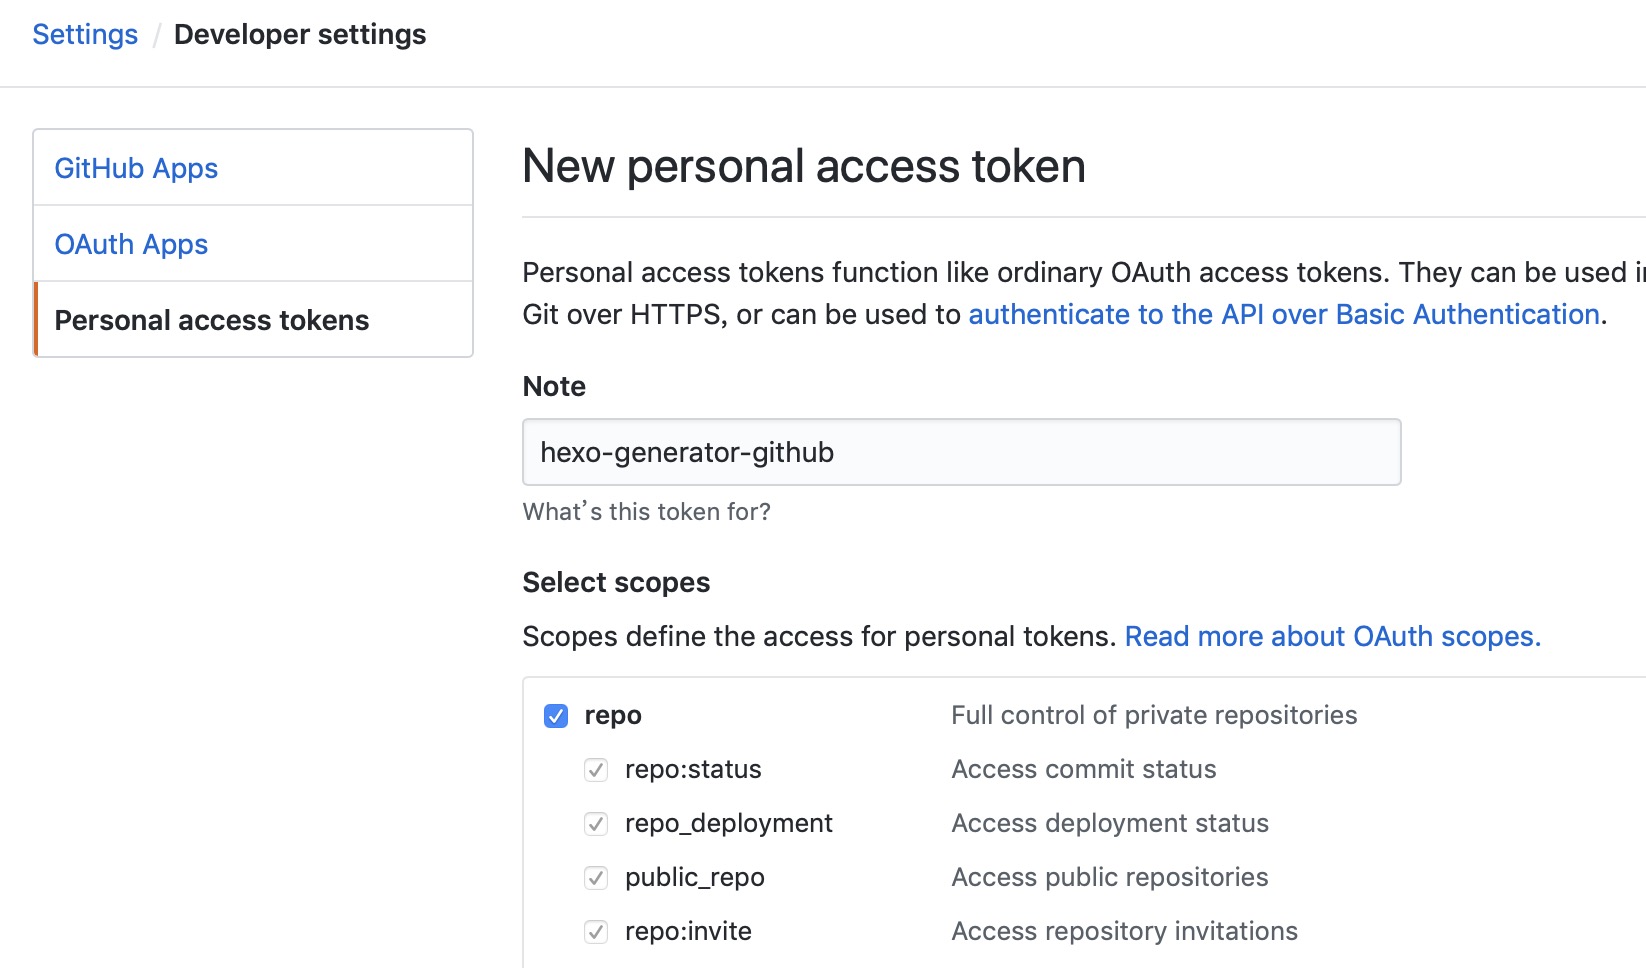Toggle the repo scope checkbox
1646x968 pixels.
pos(556,716)
